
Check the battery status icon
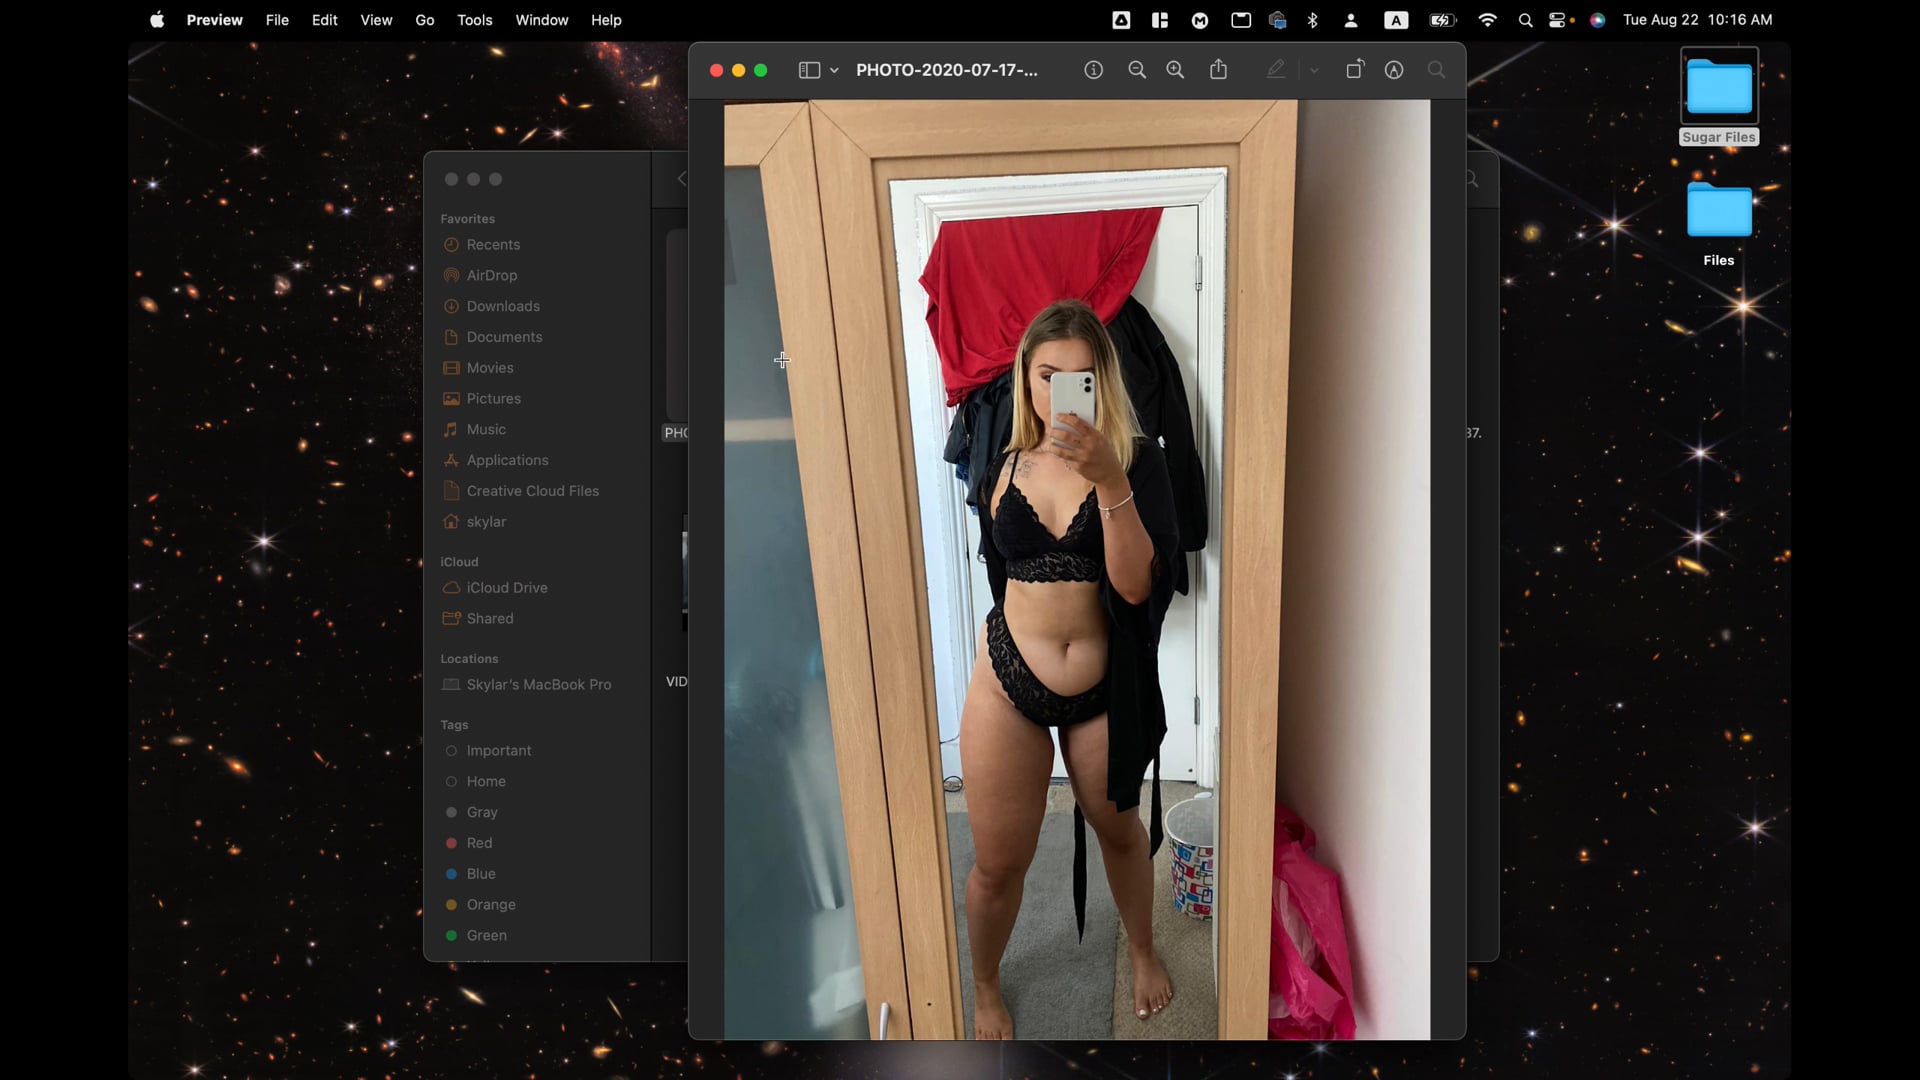tap(1442, 20)
